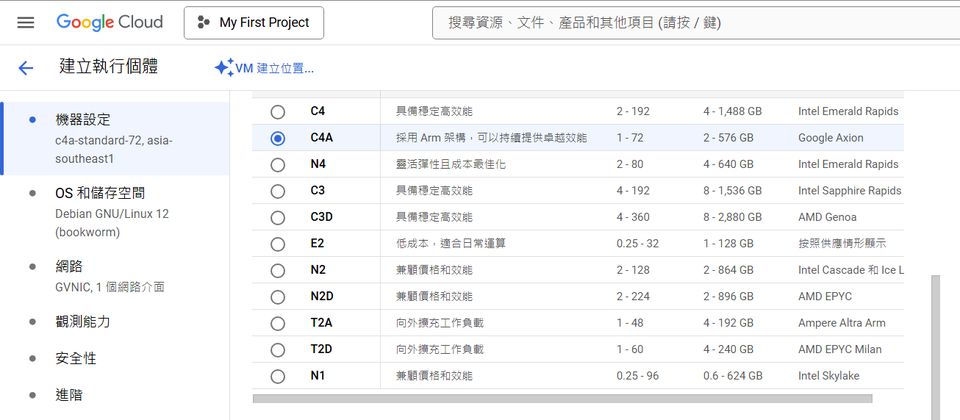Select the E2 machine series radio button
The height and width of the screenshot is (420, 960).
coord(278,244)
